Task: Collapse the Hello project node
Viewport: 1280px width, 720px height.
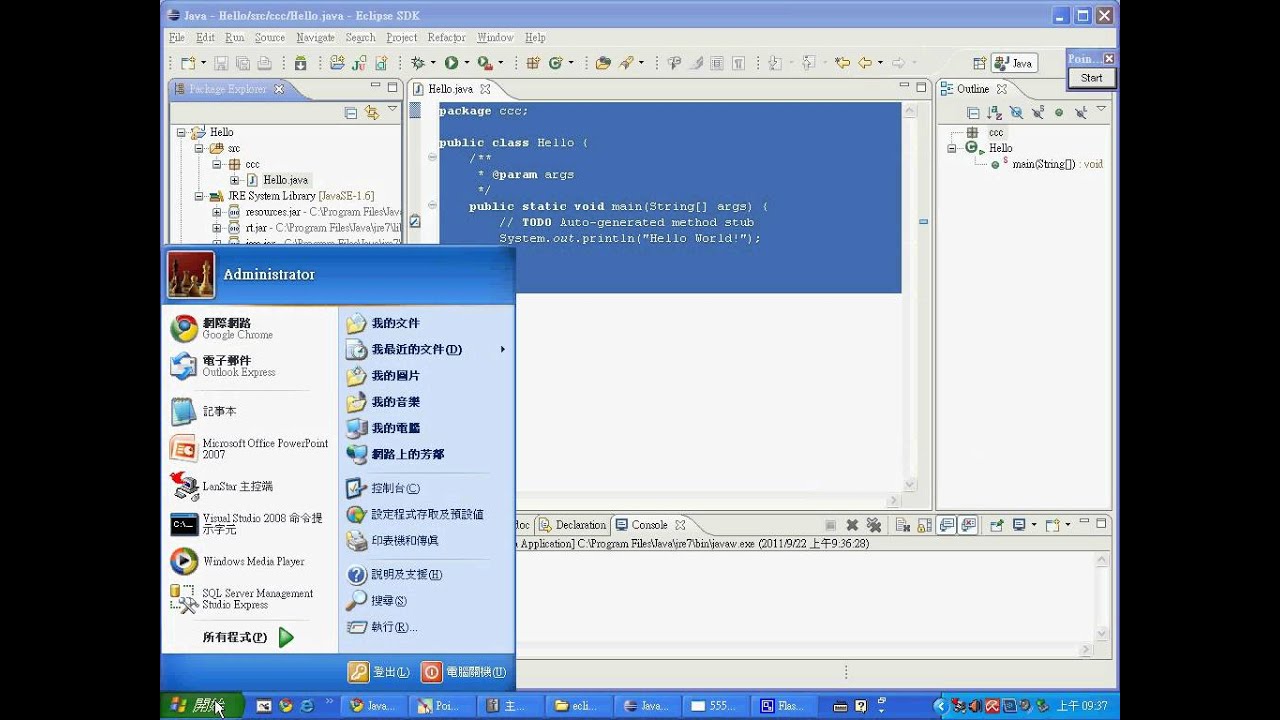Action: pyautogui.click(x=181, y=132)
